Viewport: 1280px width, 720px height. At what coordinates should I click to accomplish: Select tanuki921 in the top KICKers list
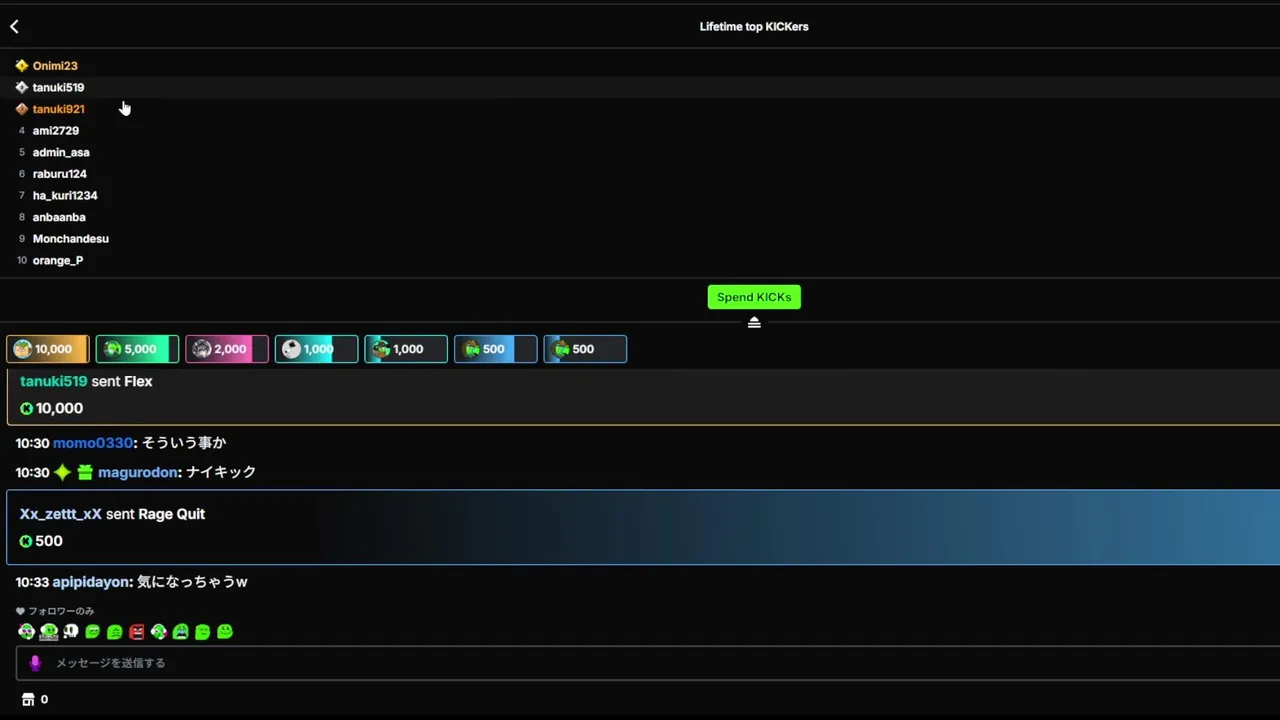click(x=58, y=109)
